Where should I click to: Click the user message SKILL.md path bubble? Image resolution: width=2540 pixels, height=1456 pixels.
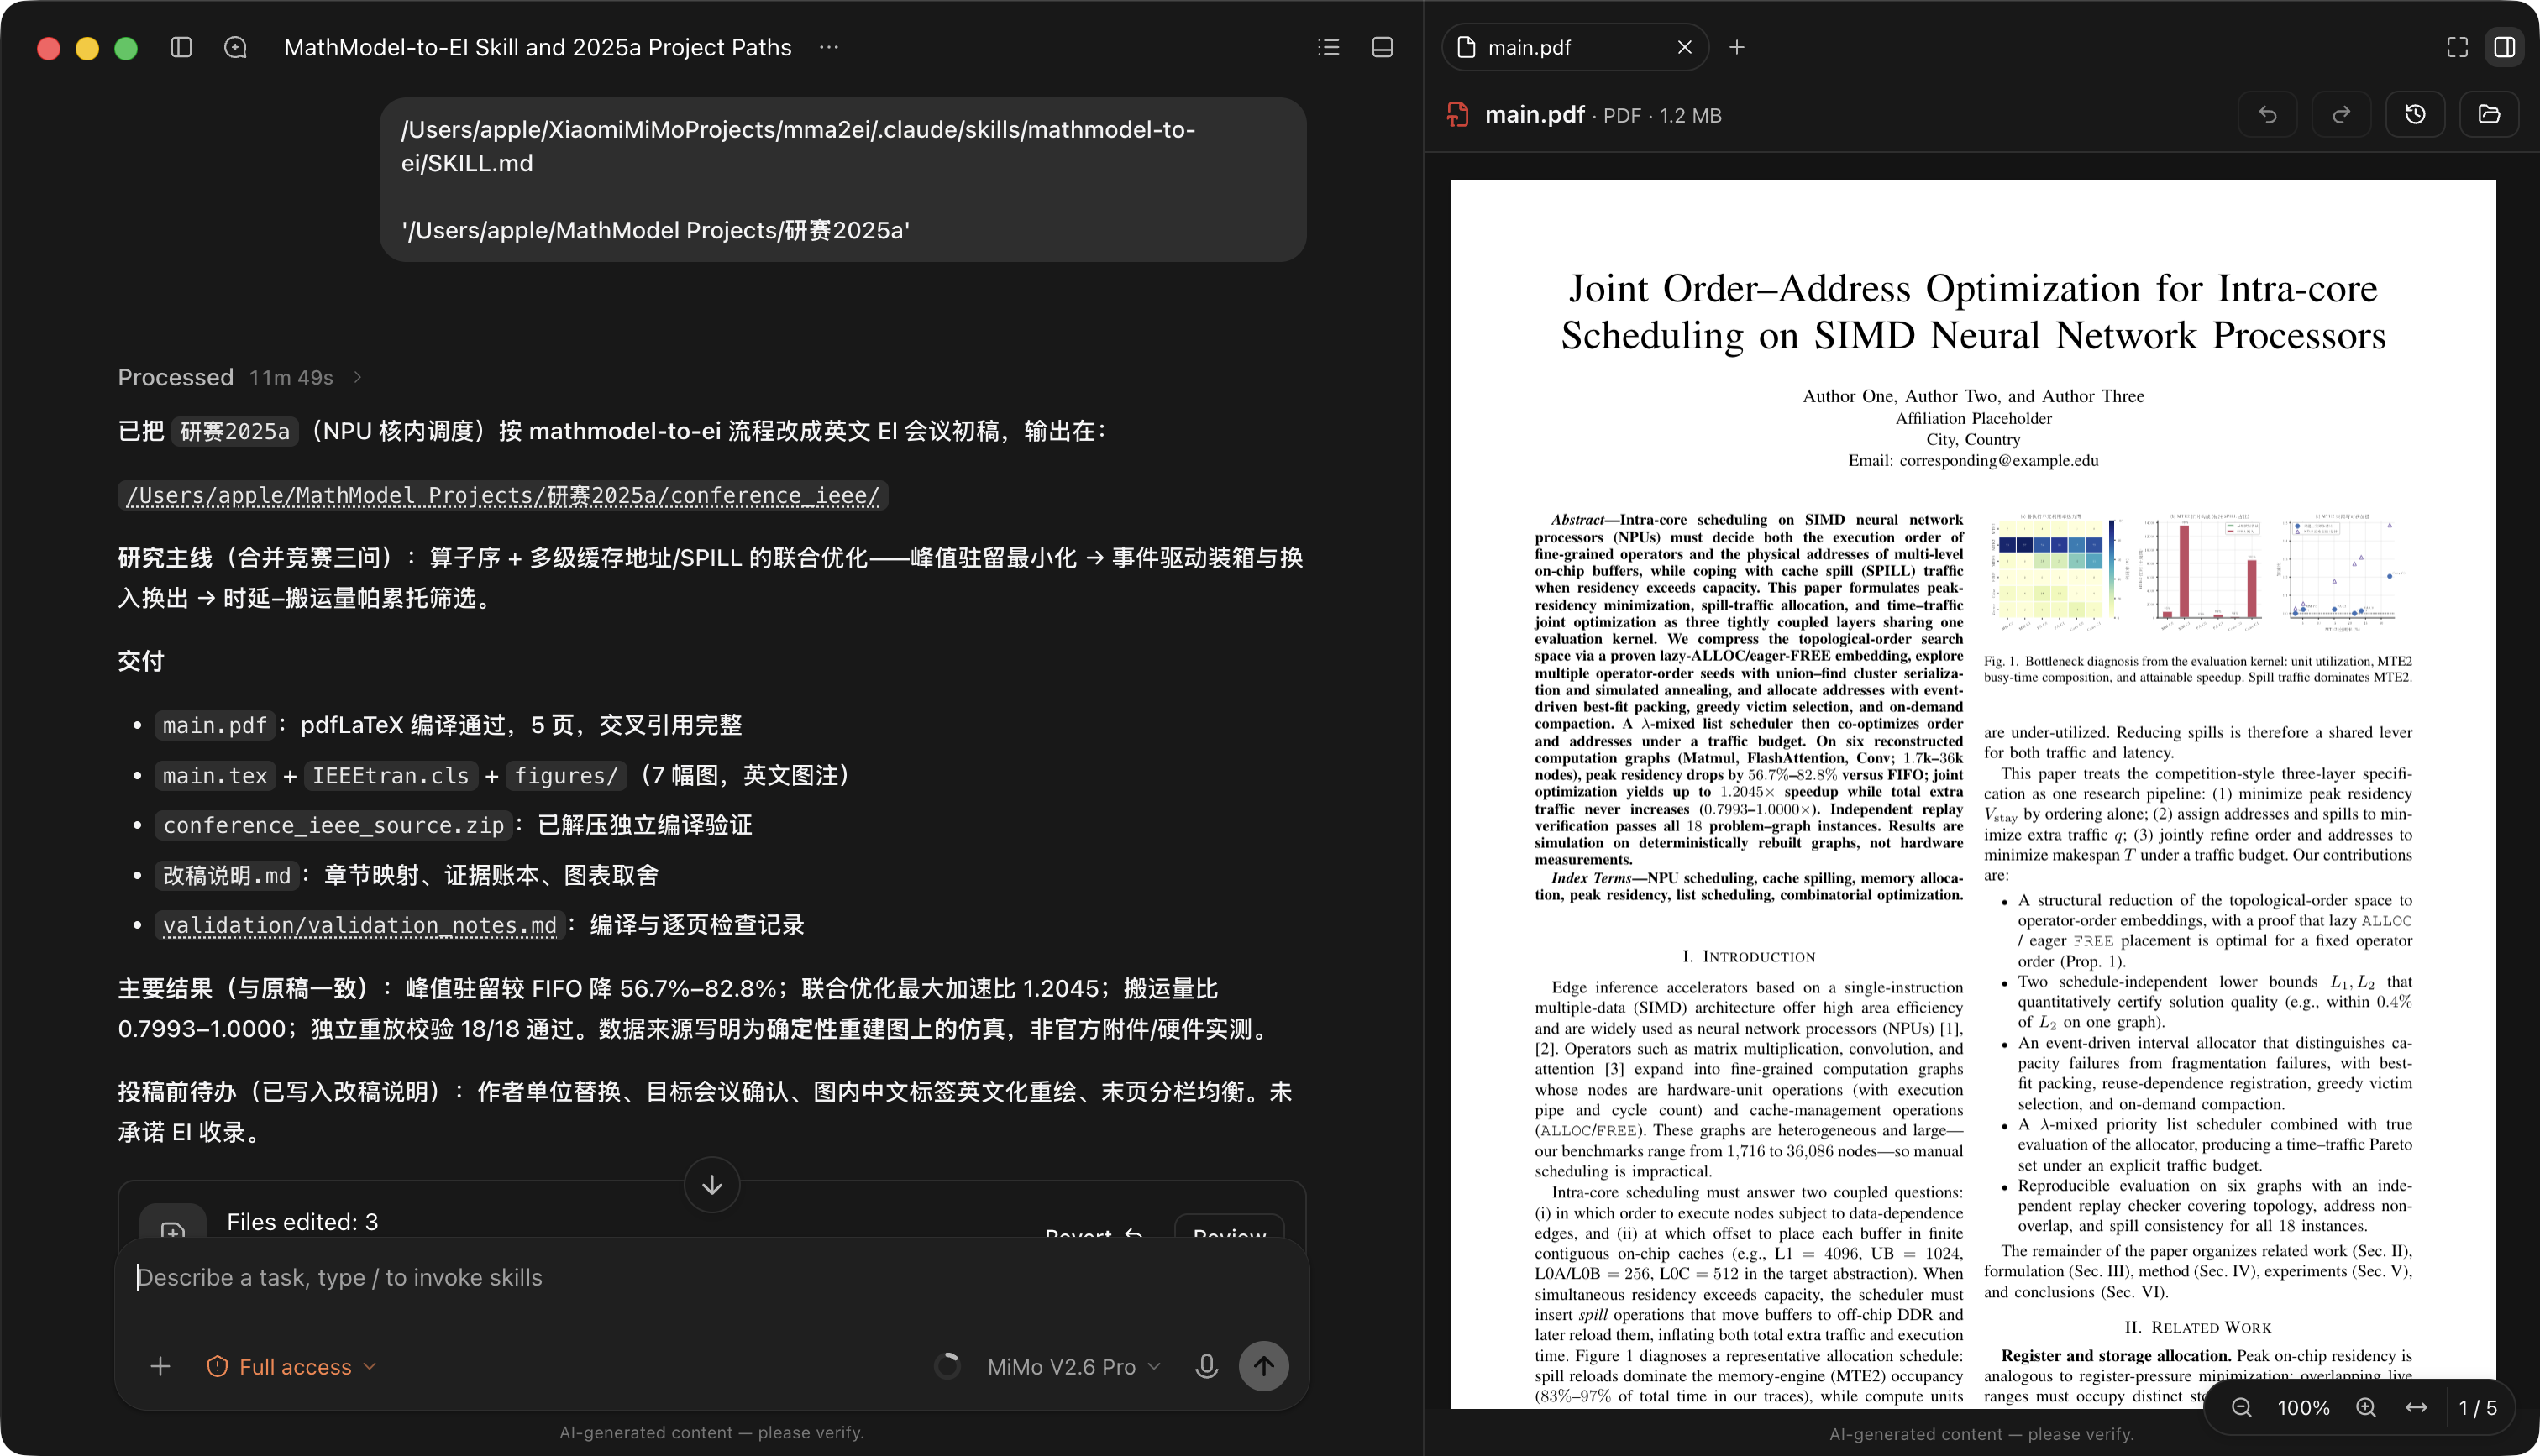coord(842,180)
